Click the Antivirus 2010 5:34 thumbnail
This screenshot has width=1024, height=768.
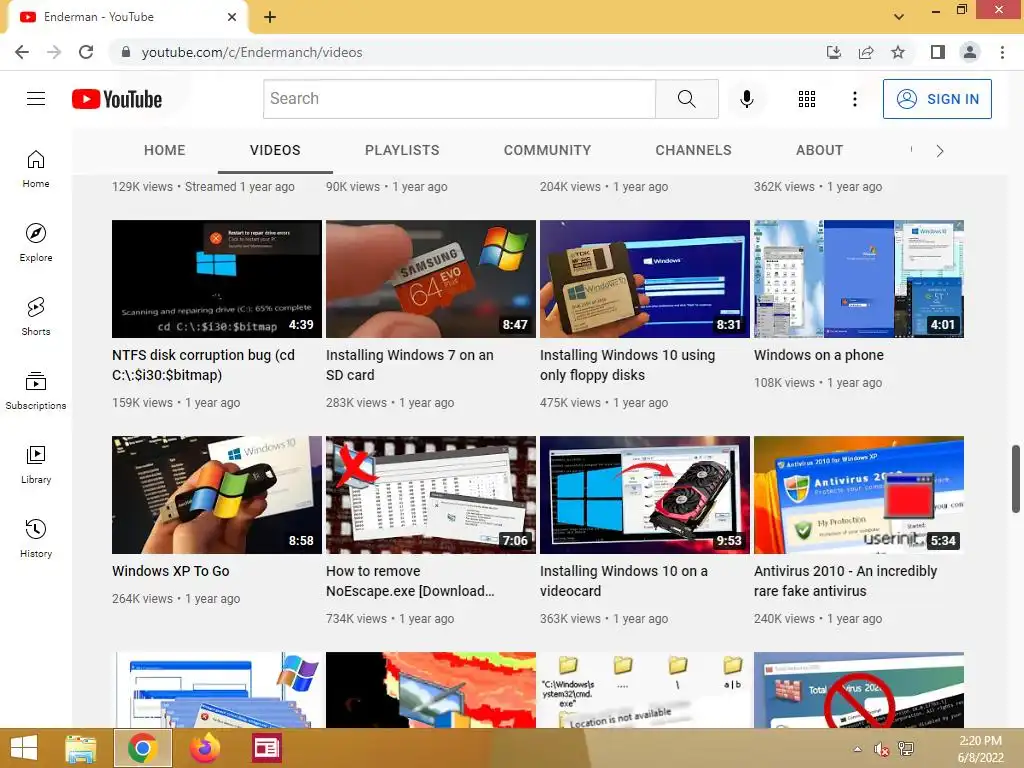pyautogui.click(x=859, y=495)
